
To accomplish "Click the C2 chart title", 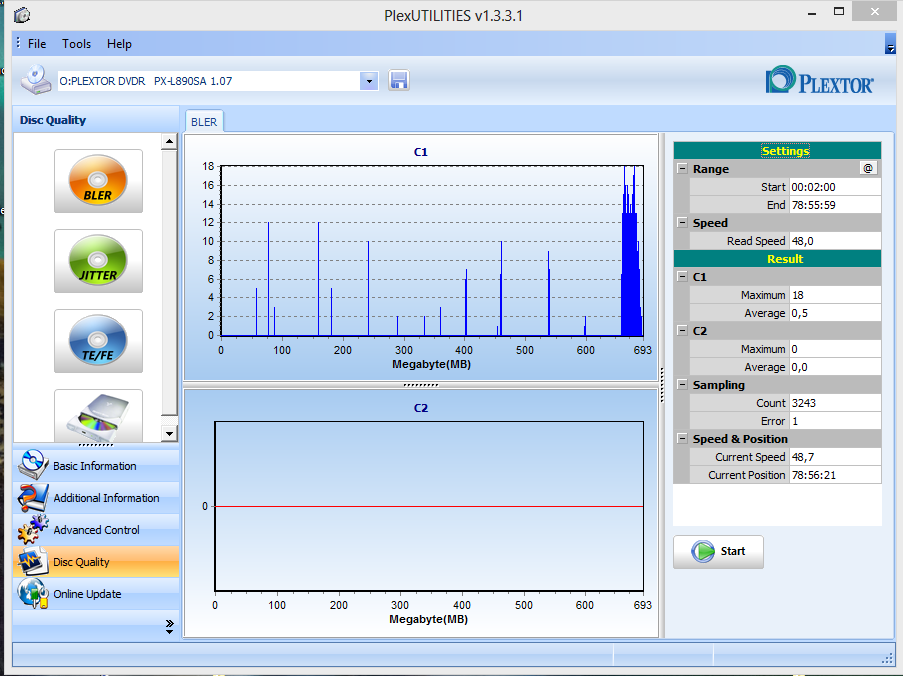I will [420, 408].
